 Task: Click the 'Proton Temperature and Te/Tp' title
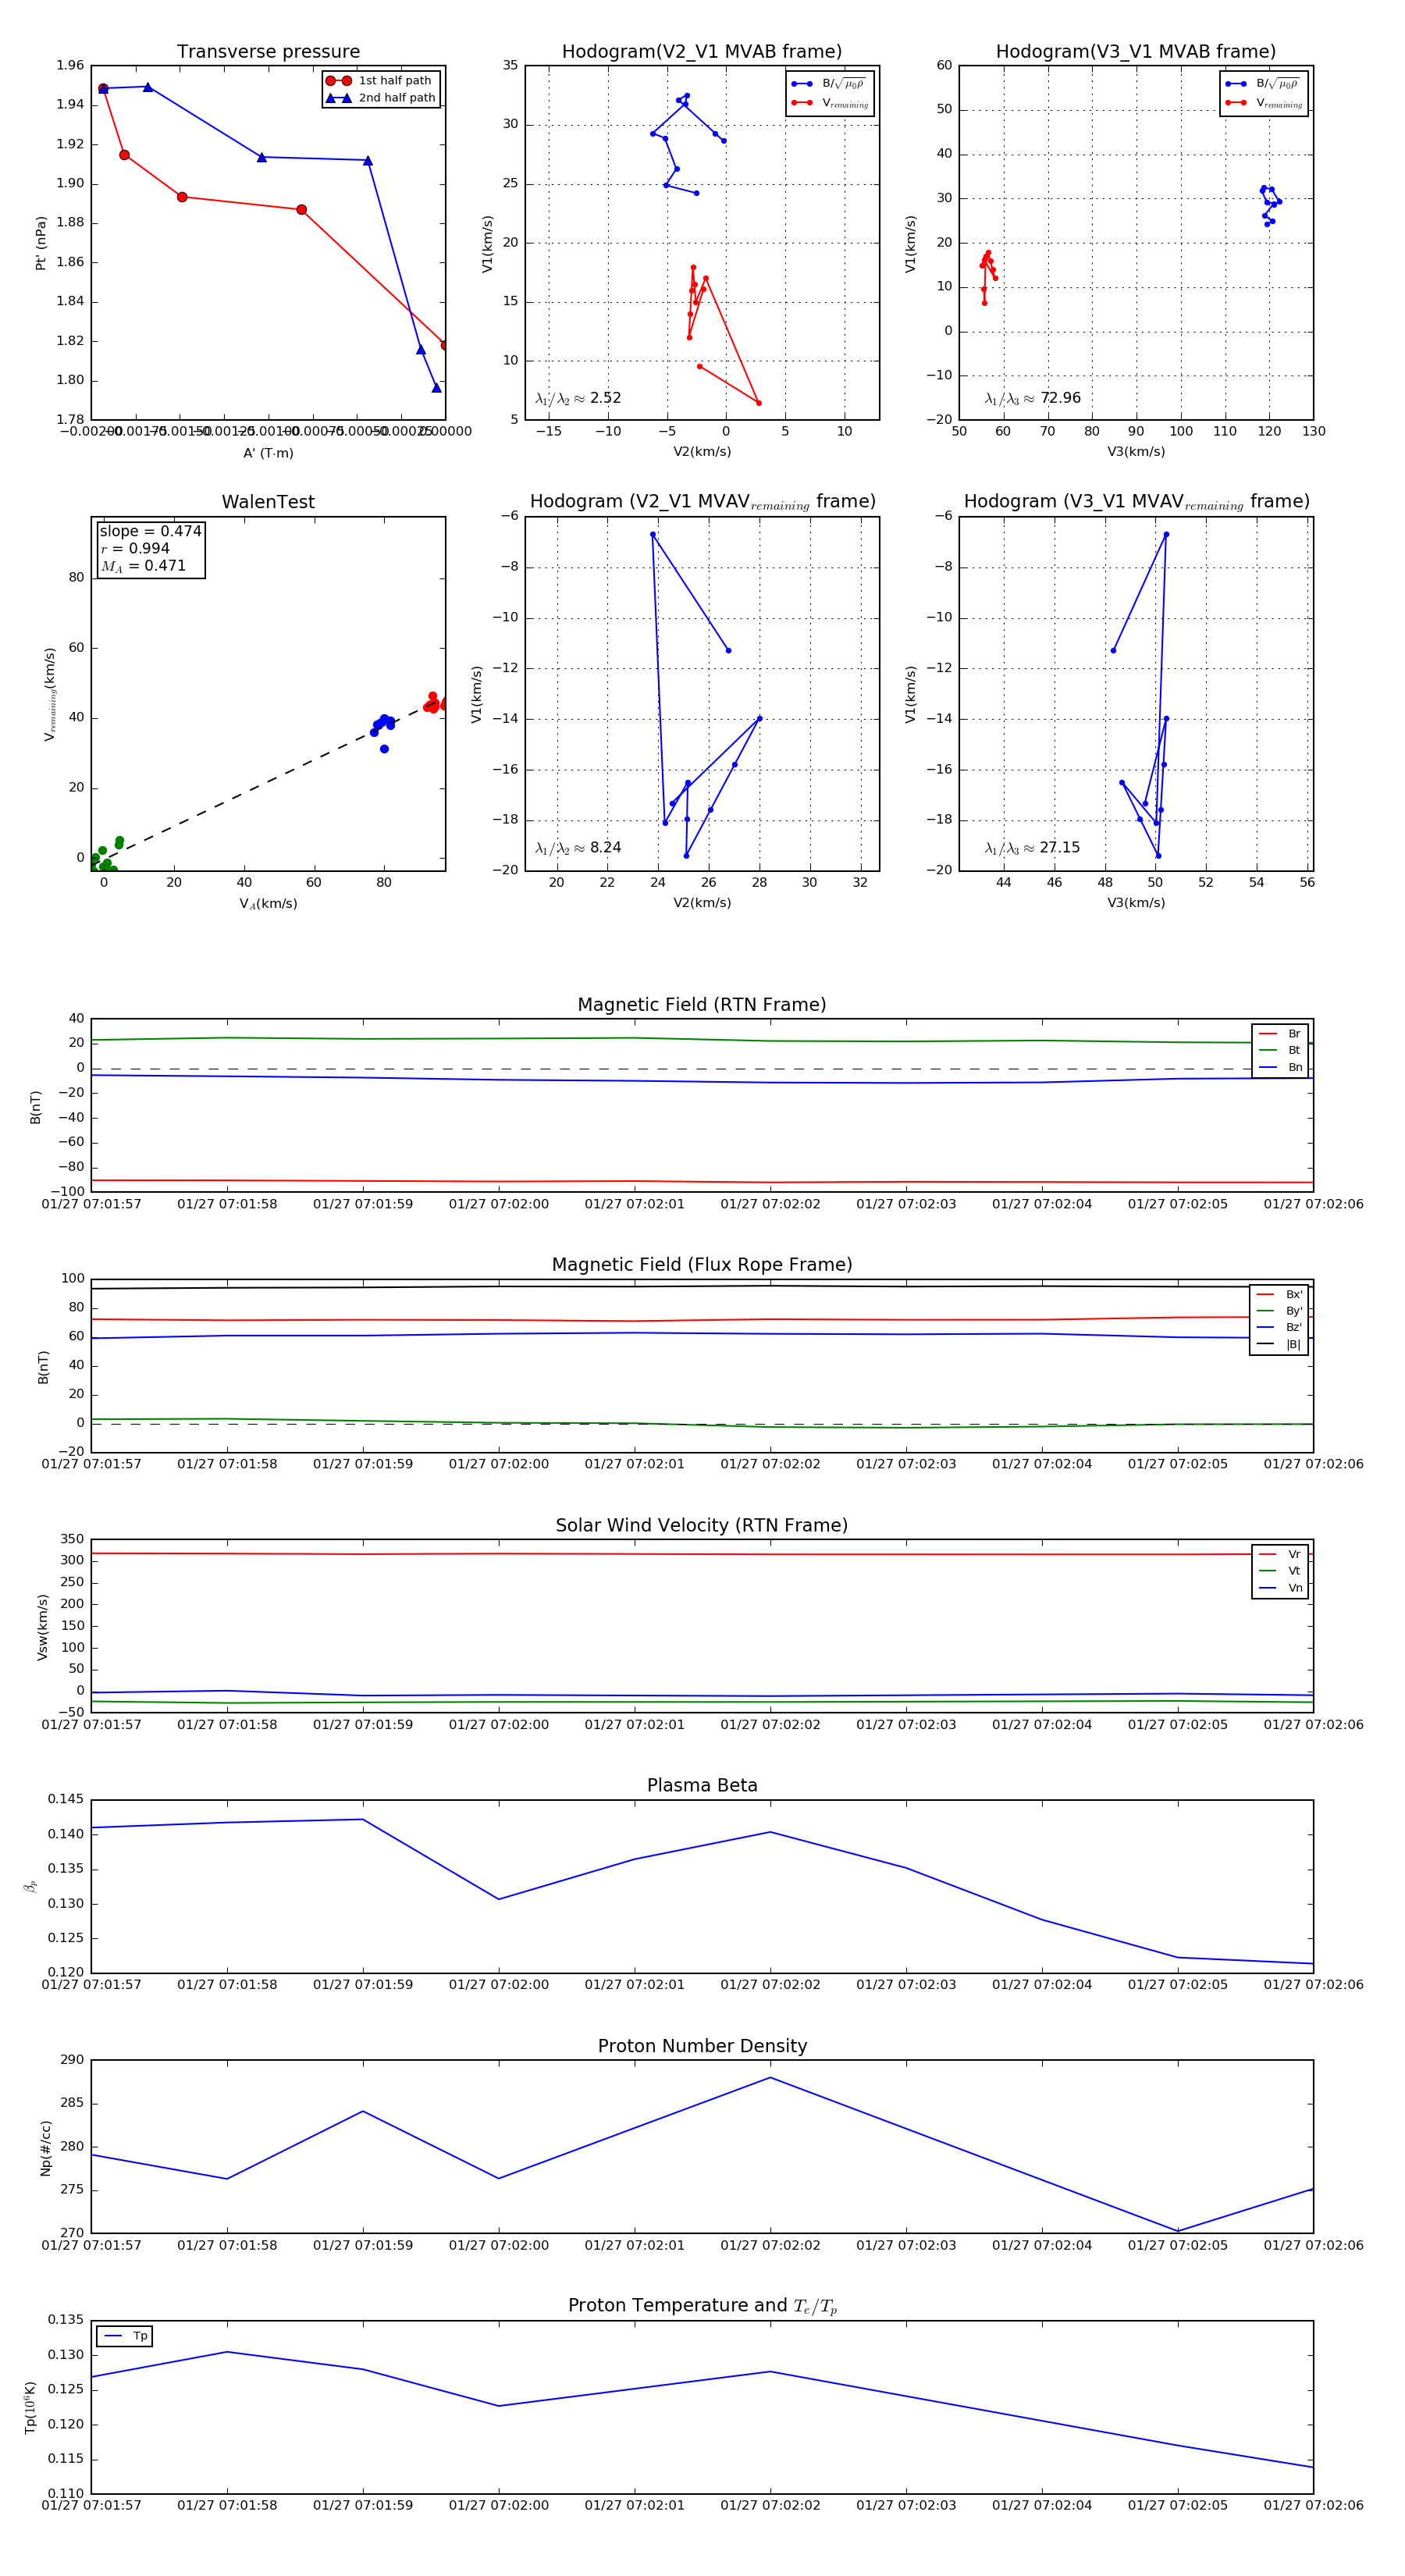[x=702, y=2306]
